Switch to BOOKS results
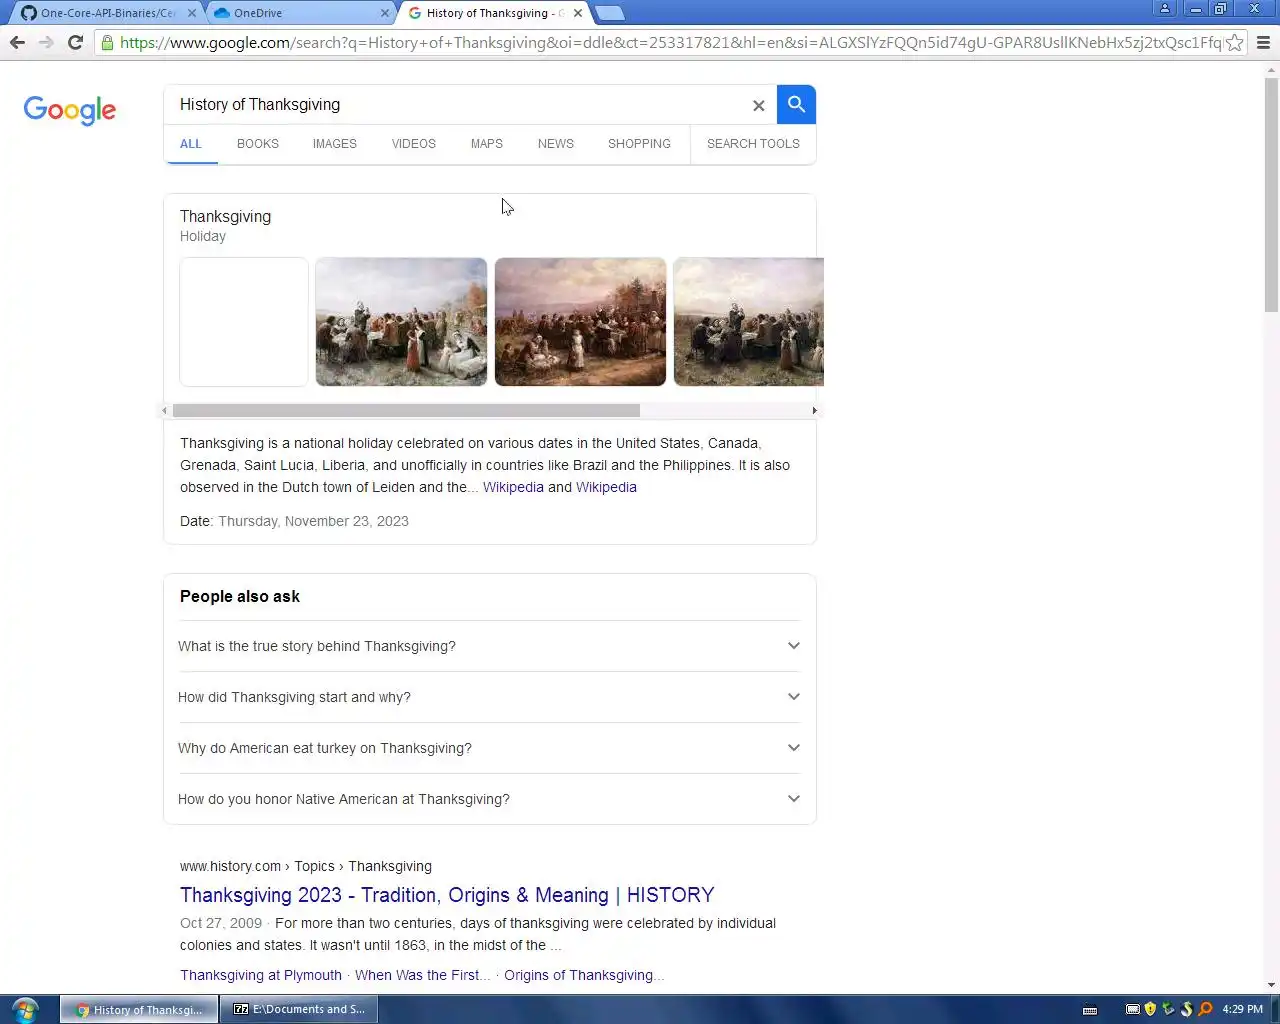Image resolution: width=1280 pixels, height=1024 pixels. [258, 144]
